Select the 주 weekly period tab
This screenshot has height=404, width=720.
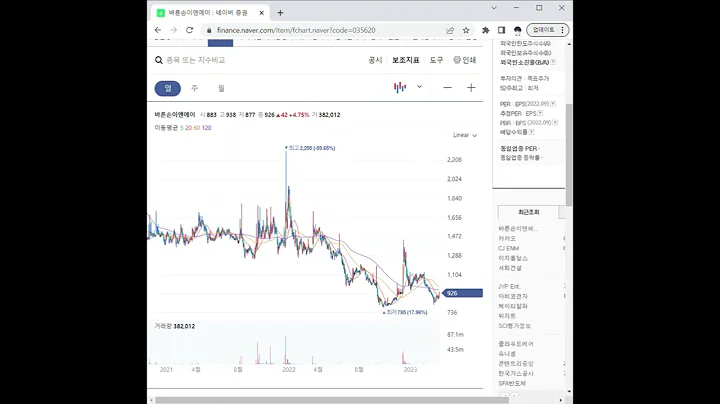pos(194,88)
